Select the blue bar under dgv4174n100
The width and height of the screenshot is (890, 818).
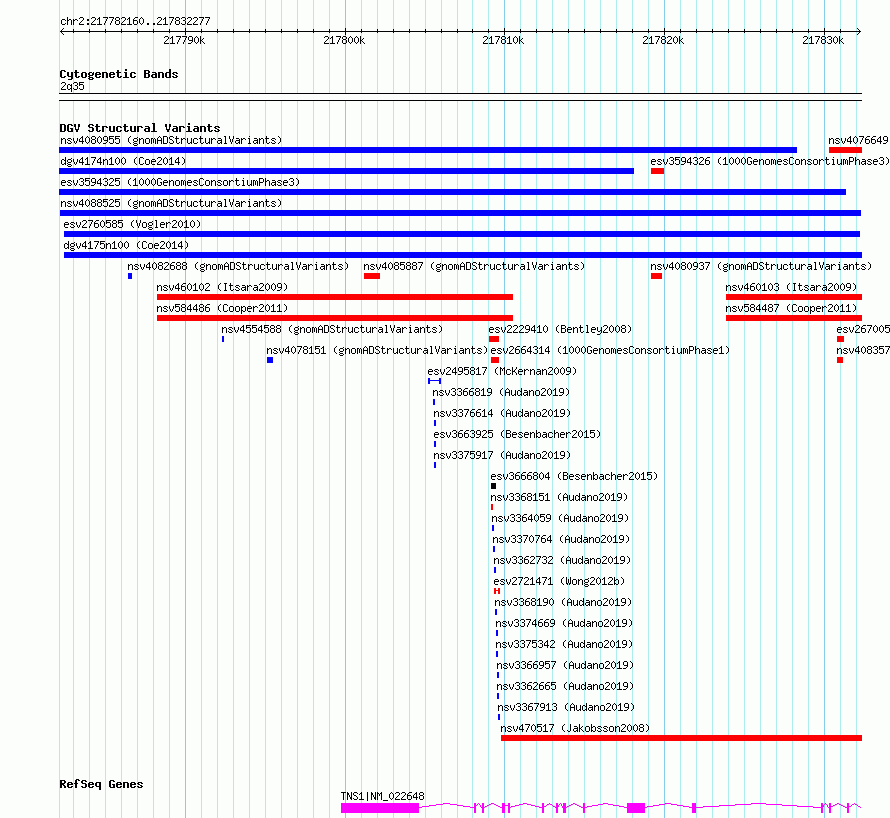tap(346, 171)
